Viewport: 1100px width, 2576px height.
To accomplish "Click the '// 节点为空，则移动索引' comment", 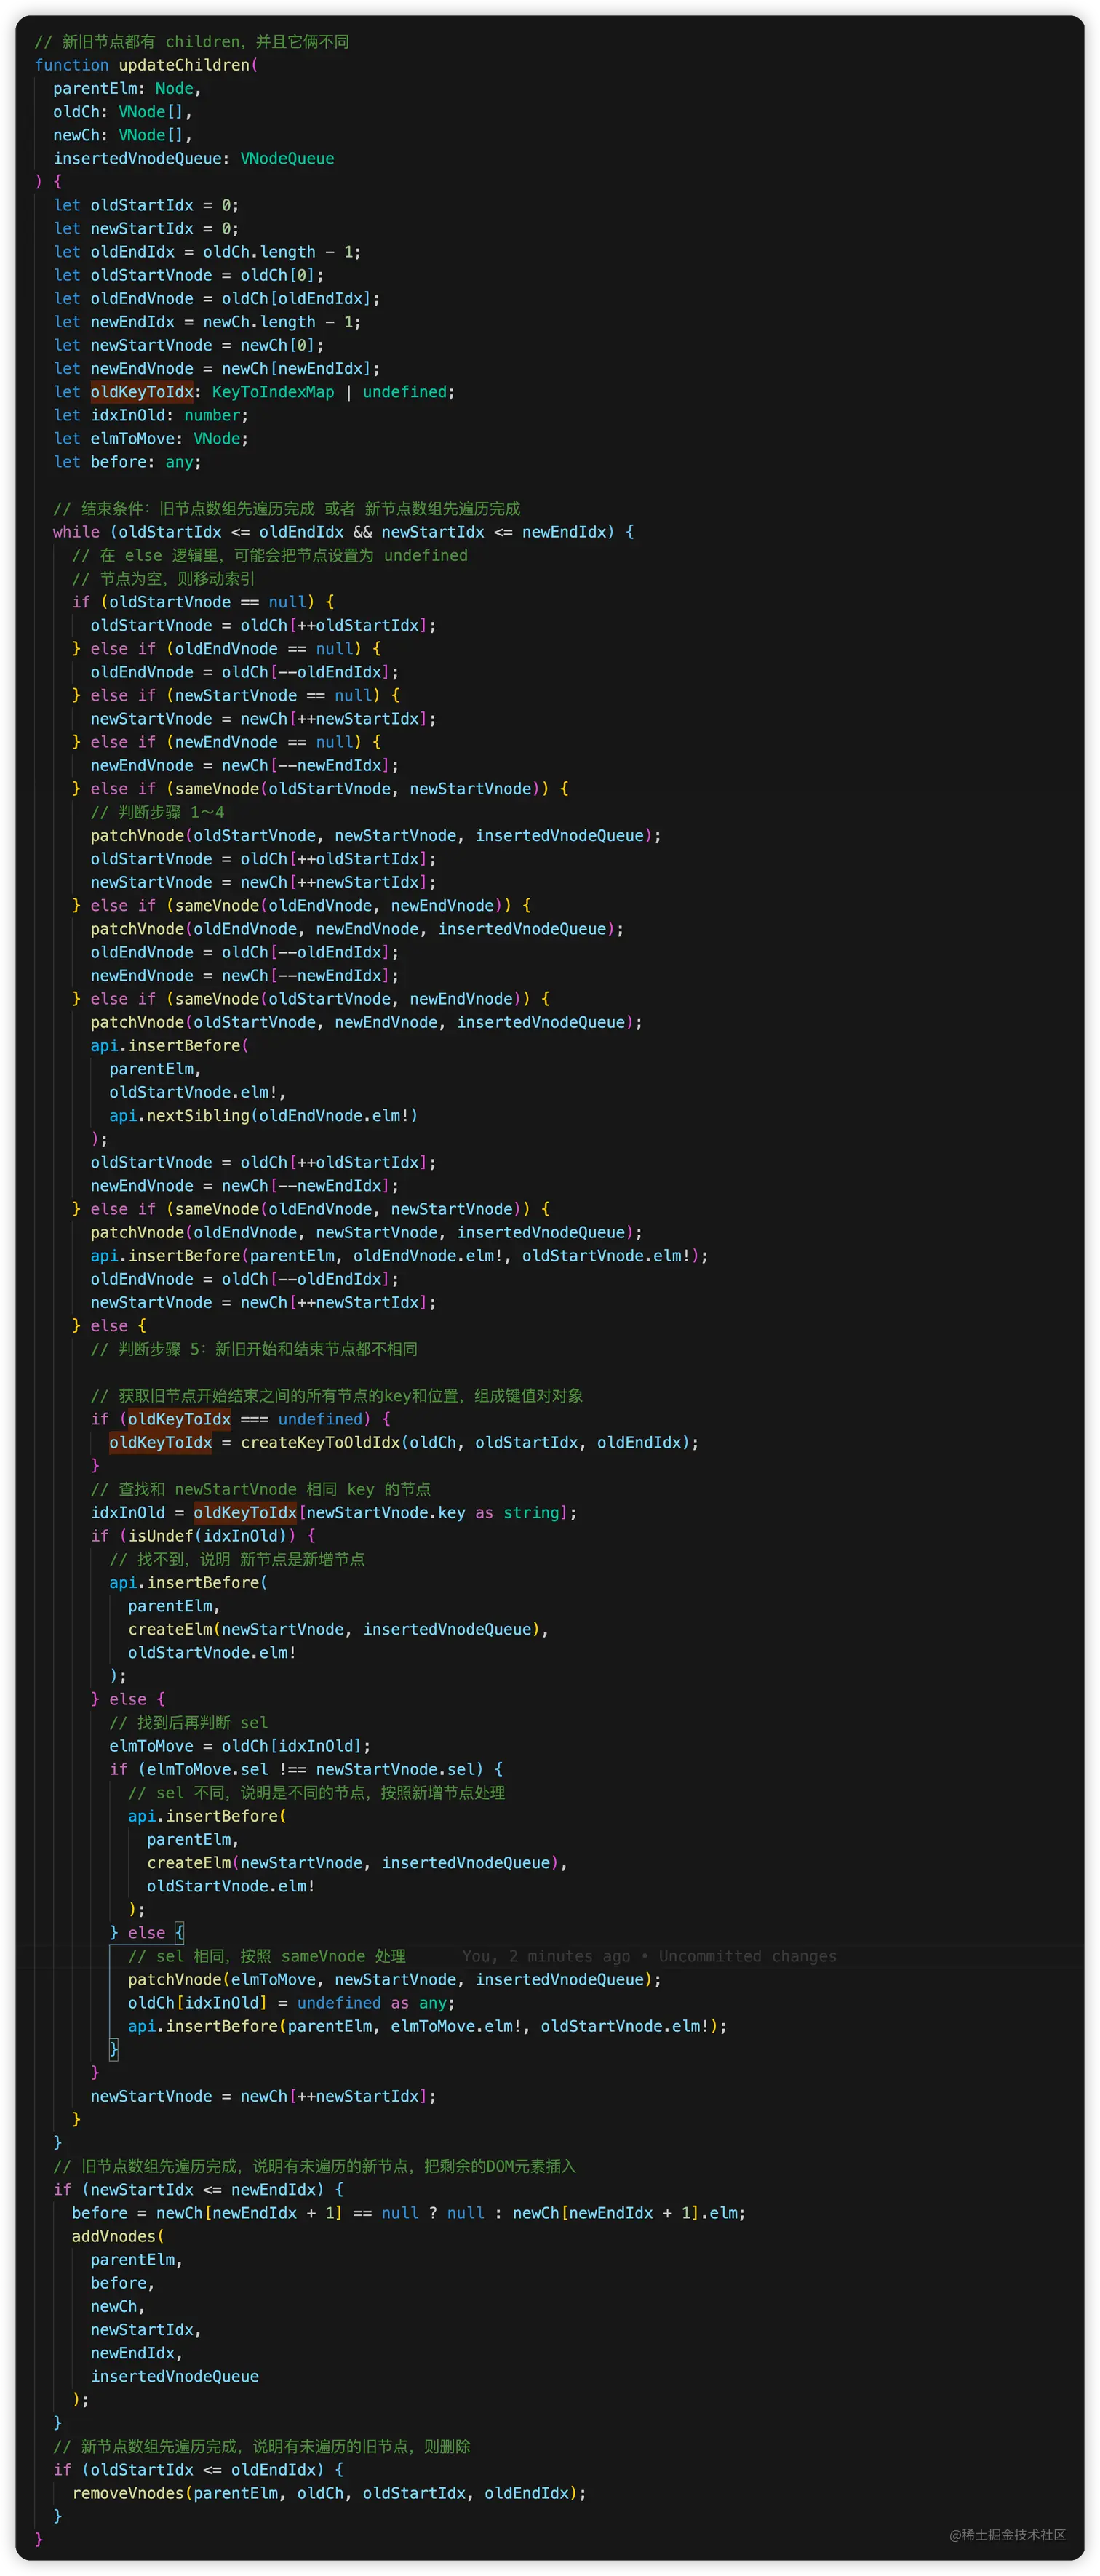I will coord(163,578).
